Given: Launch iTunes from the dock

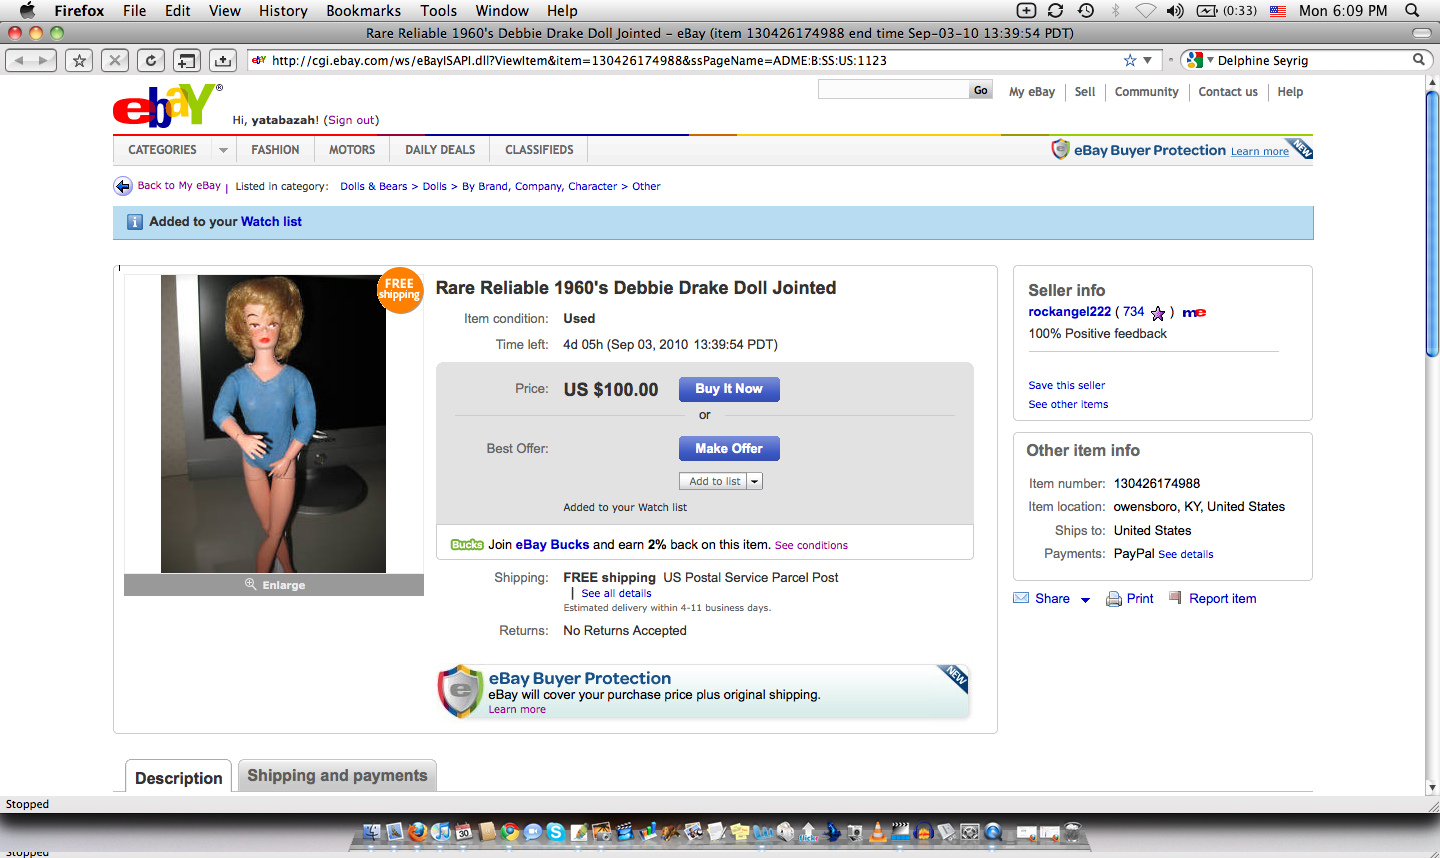Looking at the screenshot, I should pos(441,832).
